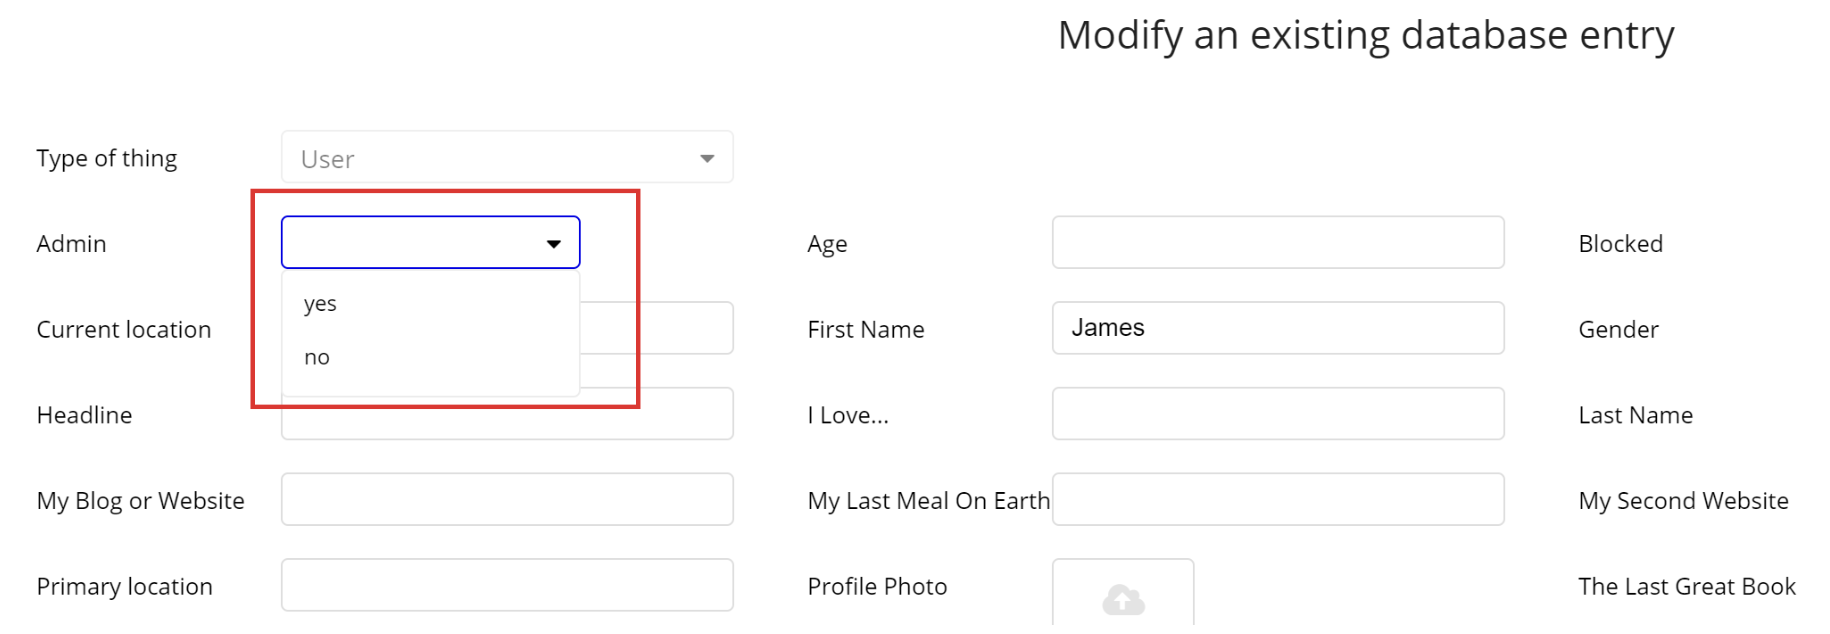Click into the Age input field

(1277, 243)
